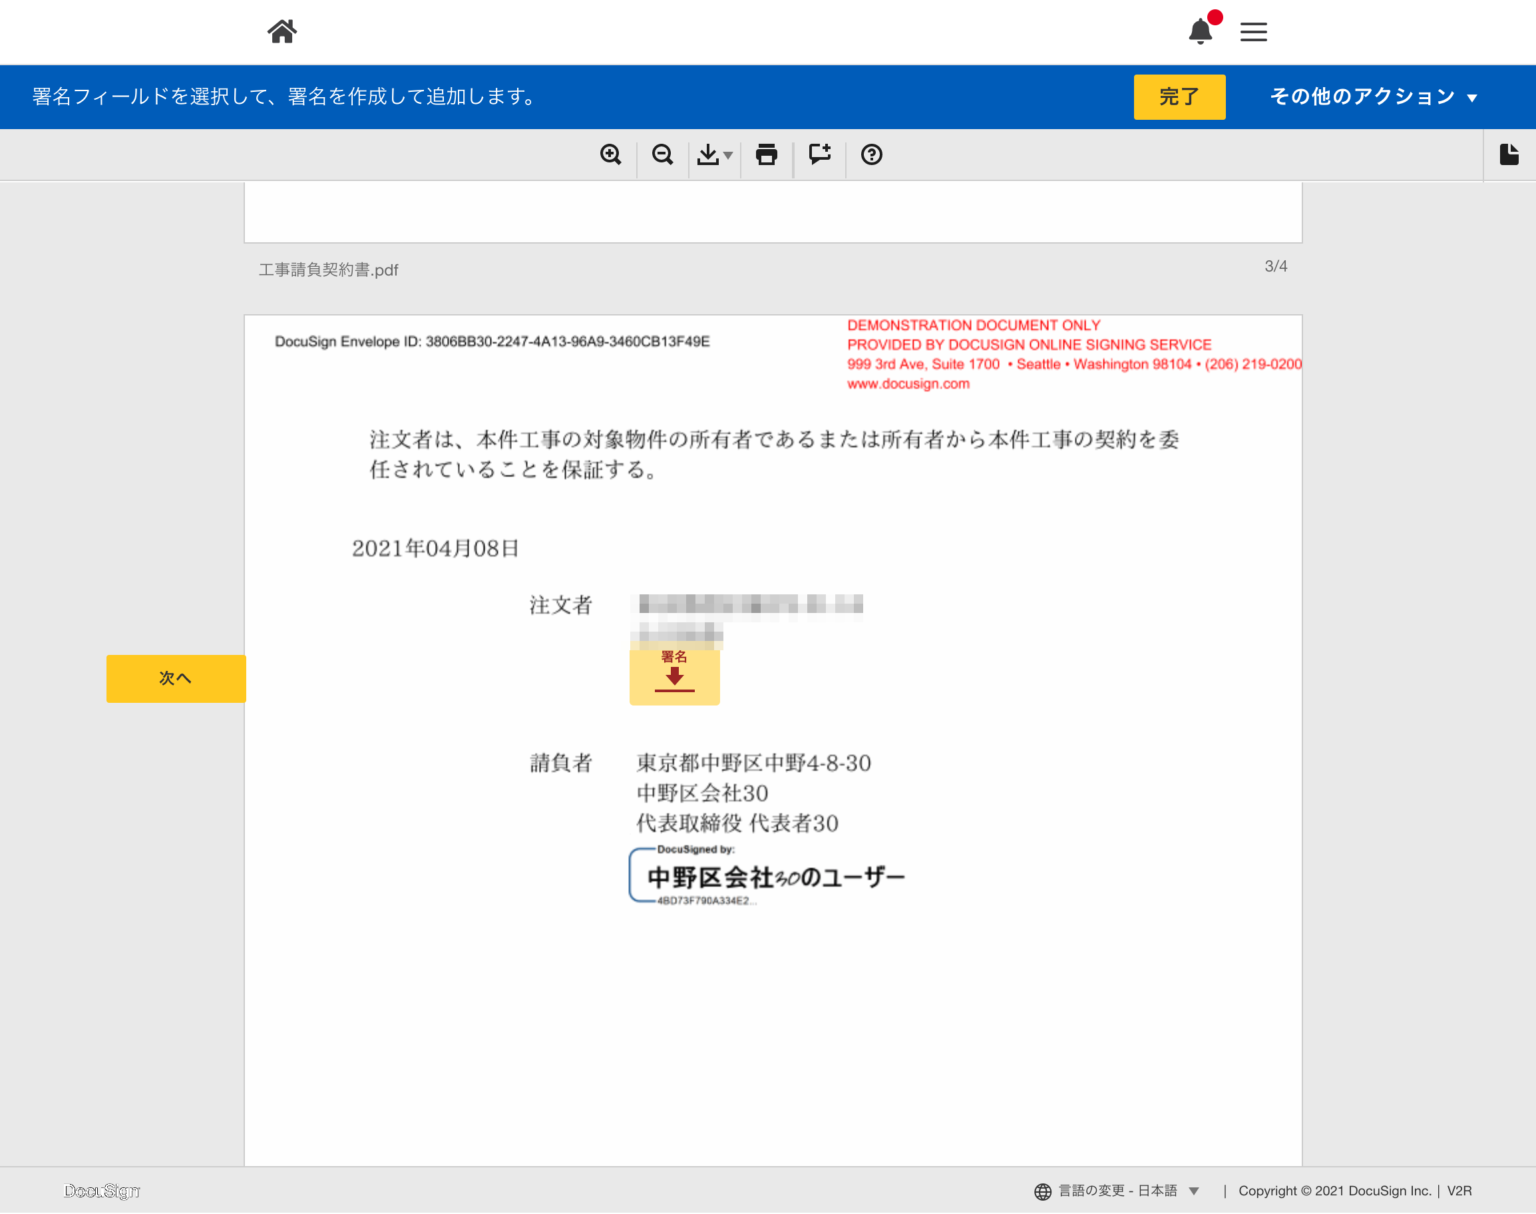Select the zoom in magnifier tool
Screen dimensions: 1536x1214
tap(611, 155)
